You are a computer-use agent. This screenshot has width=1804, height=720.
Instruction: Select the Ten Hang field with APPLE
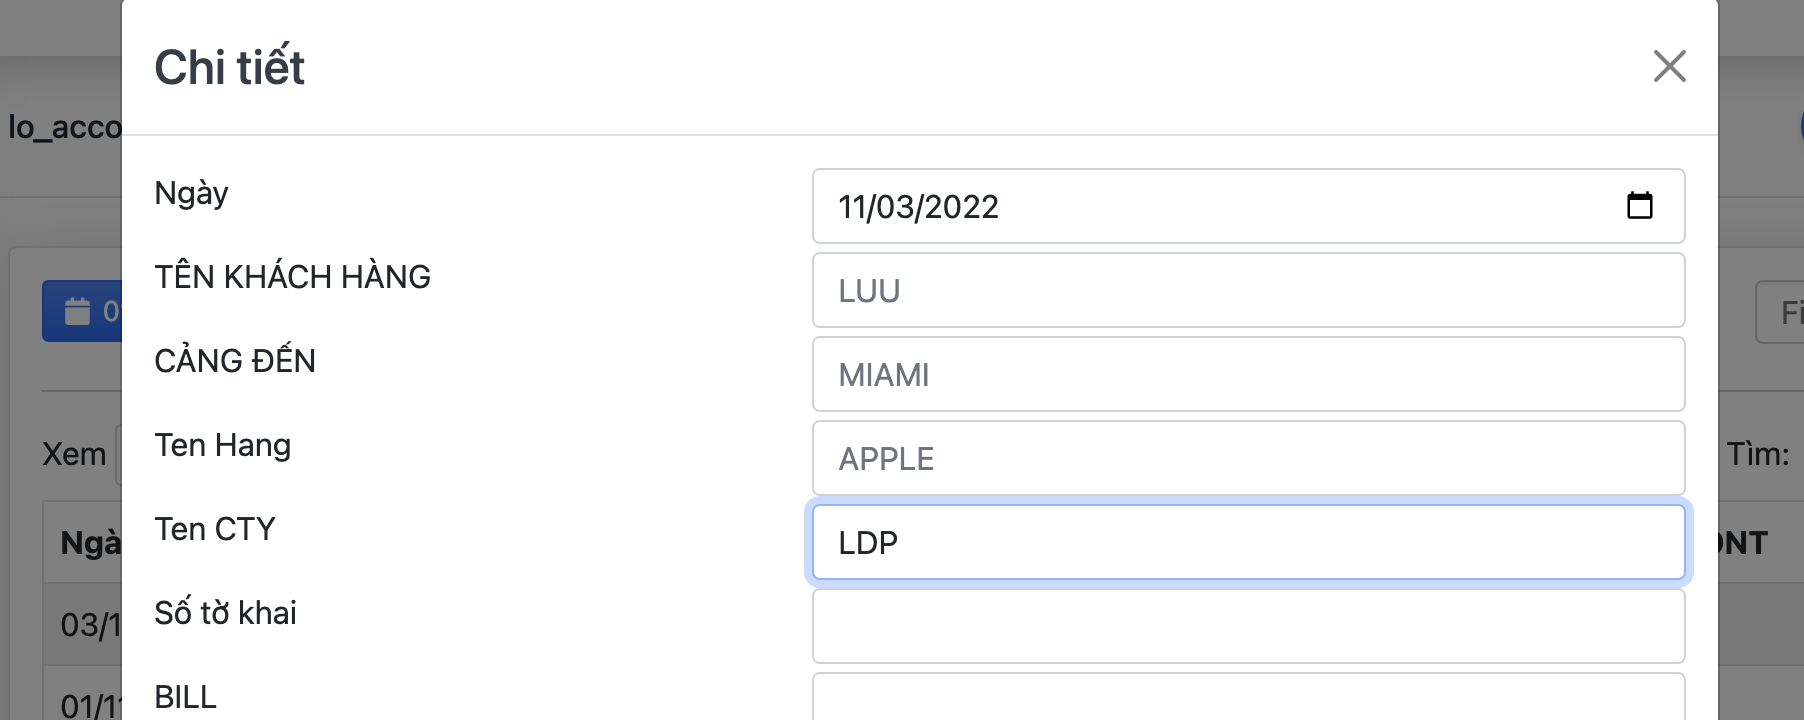pos(1248,458)
